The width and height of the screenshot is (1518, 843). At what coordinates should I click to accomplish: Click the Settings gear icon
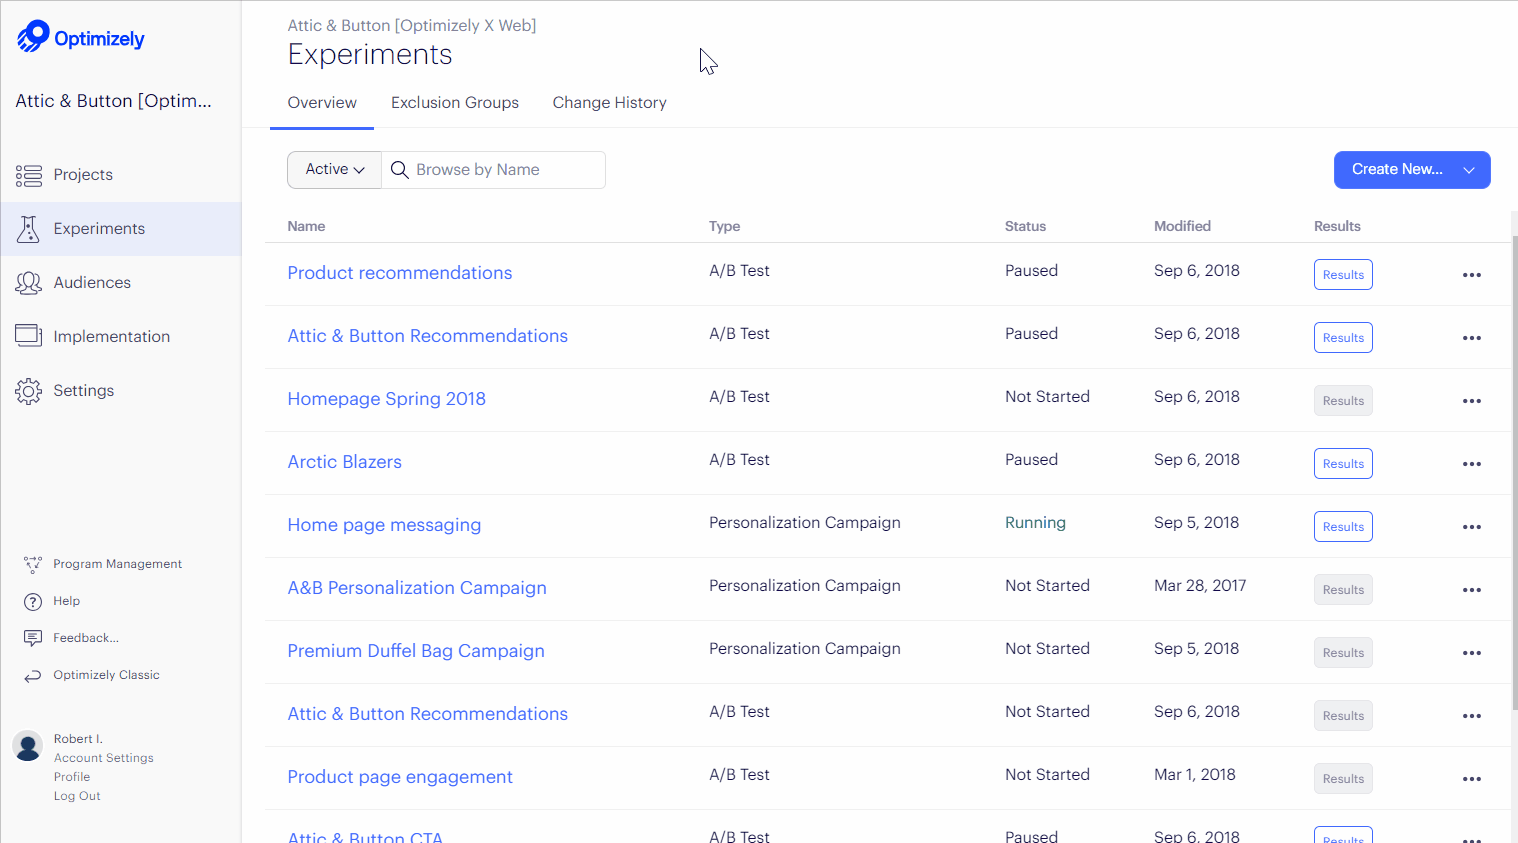coord(28,391)
